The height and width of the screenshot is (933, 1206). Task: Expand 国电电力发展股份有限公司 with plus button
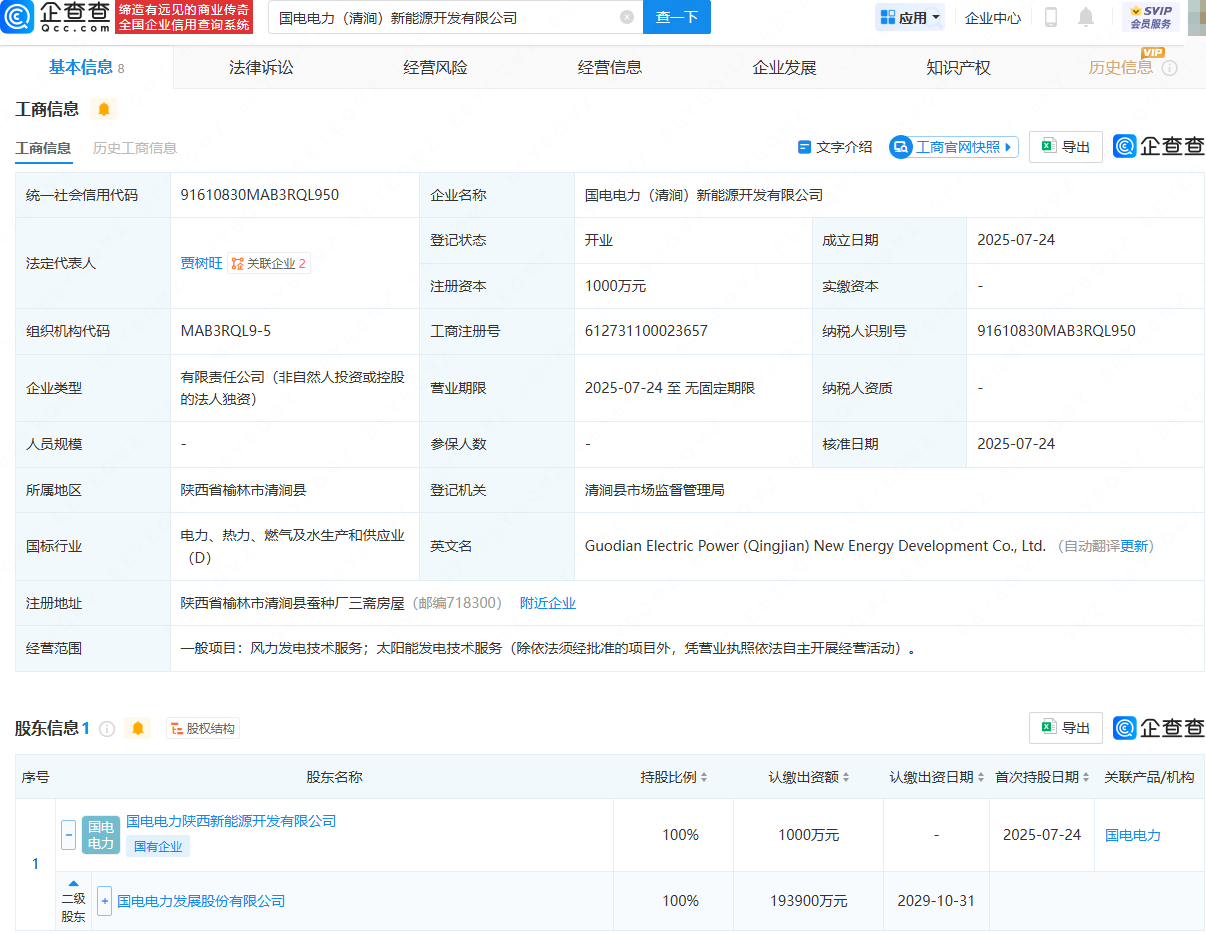pyautogui.click(x=104, y=901)
